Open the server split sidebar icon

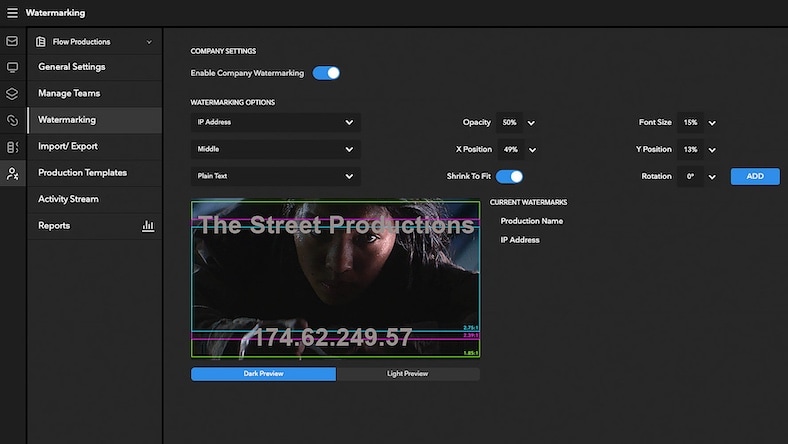(12, 147)
